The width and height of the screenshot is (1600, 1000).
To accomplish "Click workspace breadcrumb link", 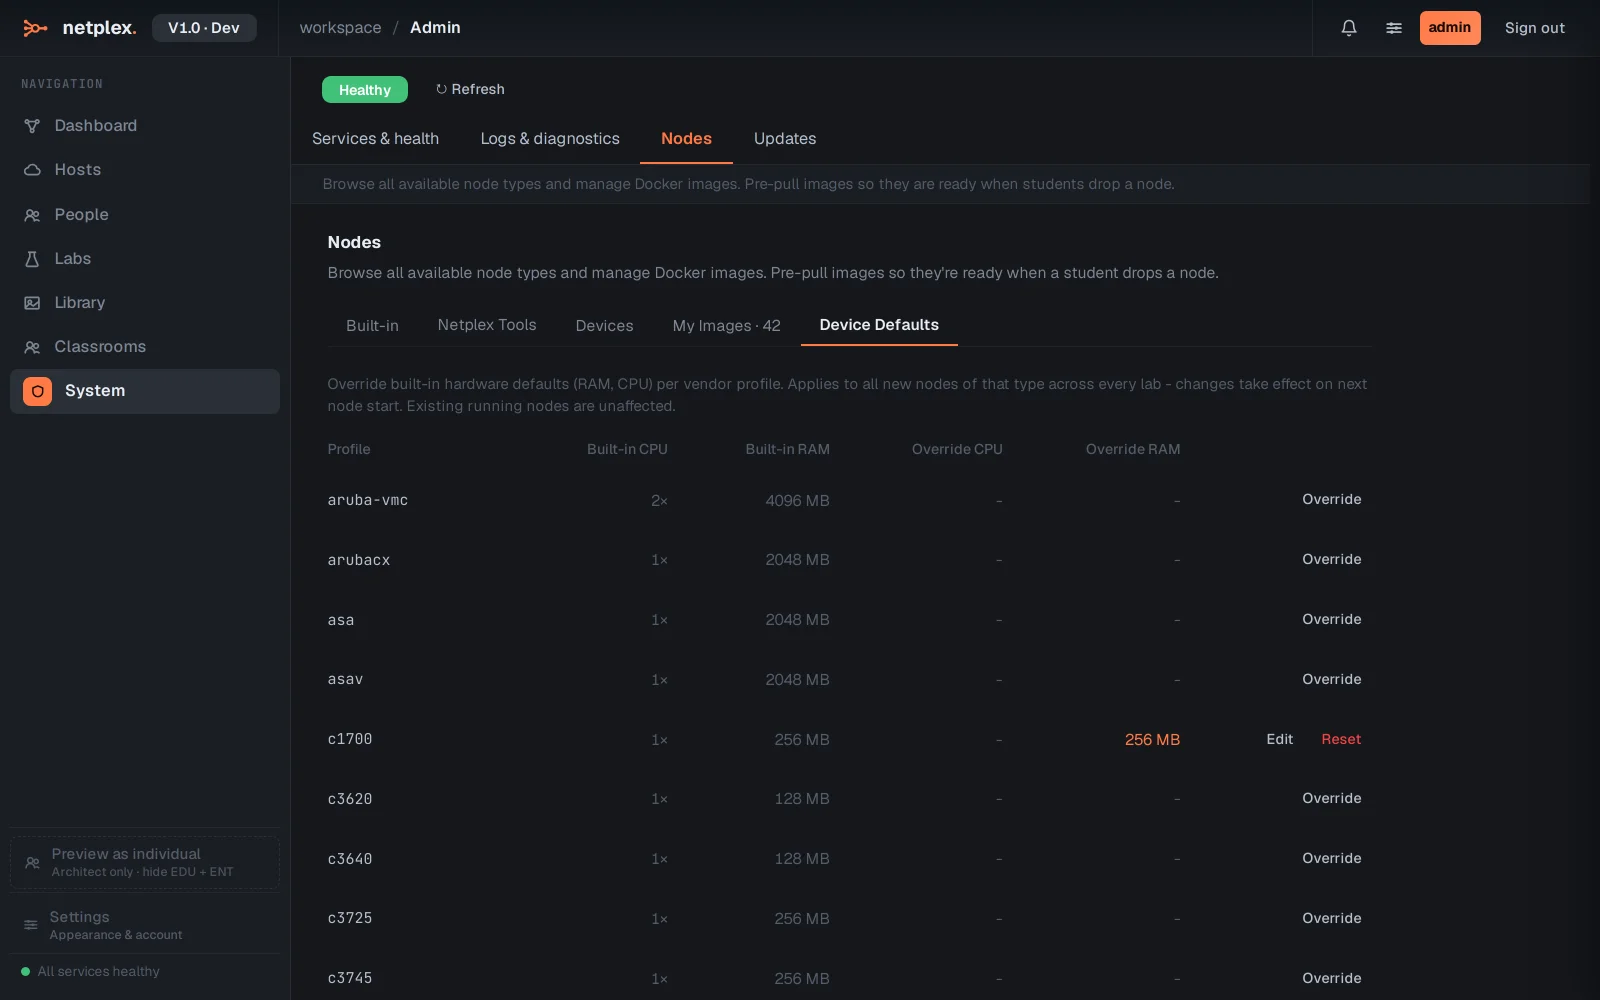I will [340, 28].
